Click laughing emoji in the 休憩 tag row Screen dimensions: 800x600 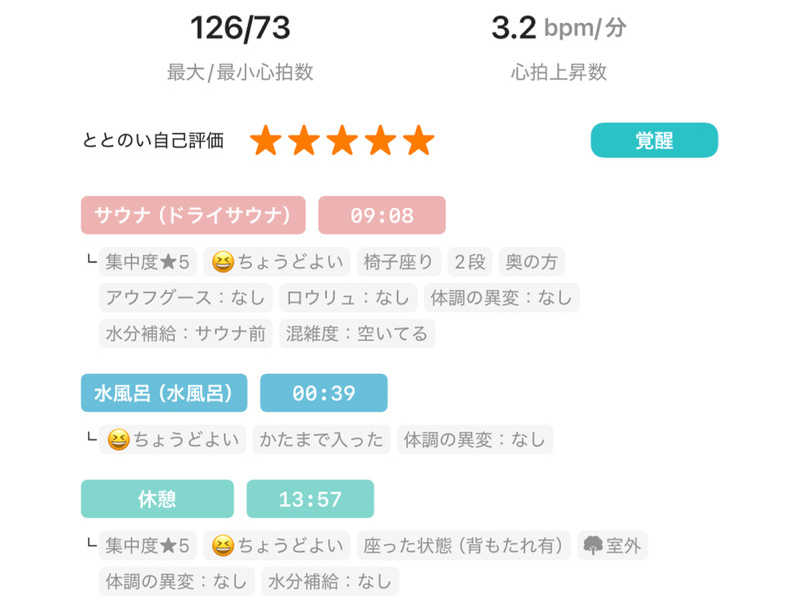click(221, 546)
